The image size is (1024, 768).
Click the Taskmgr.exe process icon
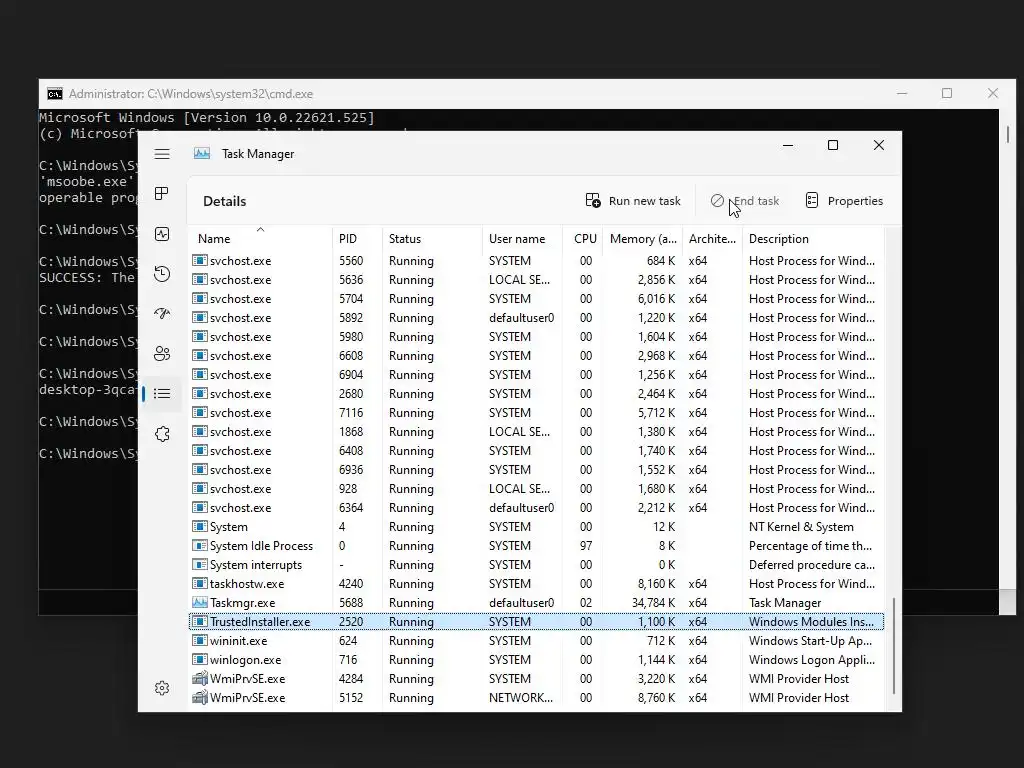point(200,603)
